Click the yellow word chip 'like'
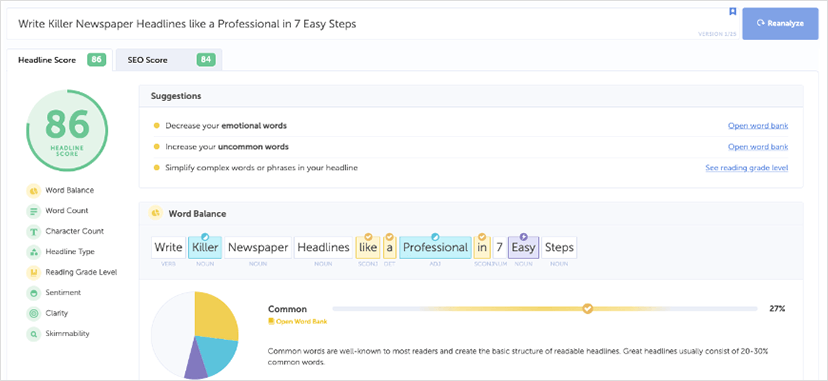828x381 pixels. click(368, 247)
